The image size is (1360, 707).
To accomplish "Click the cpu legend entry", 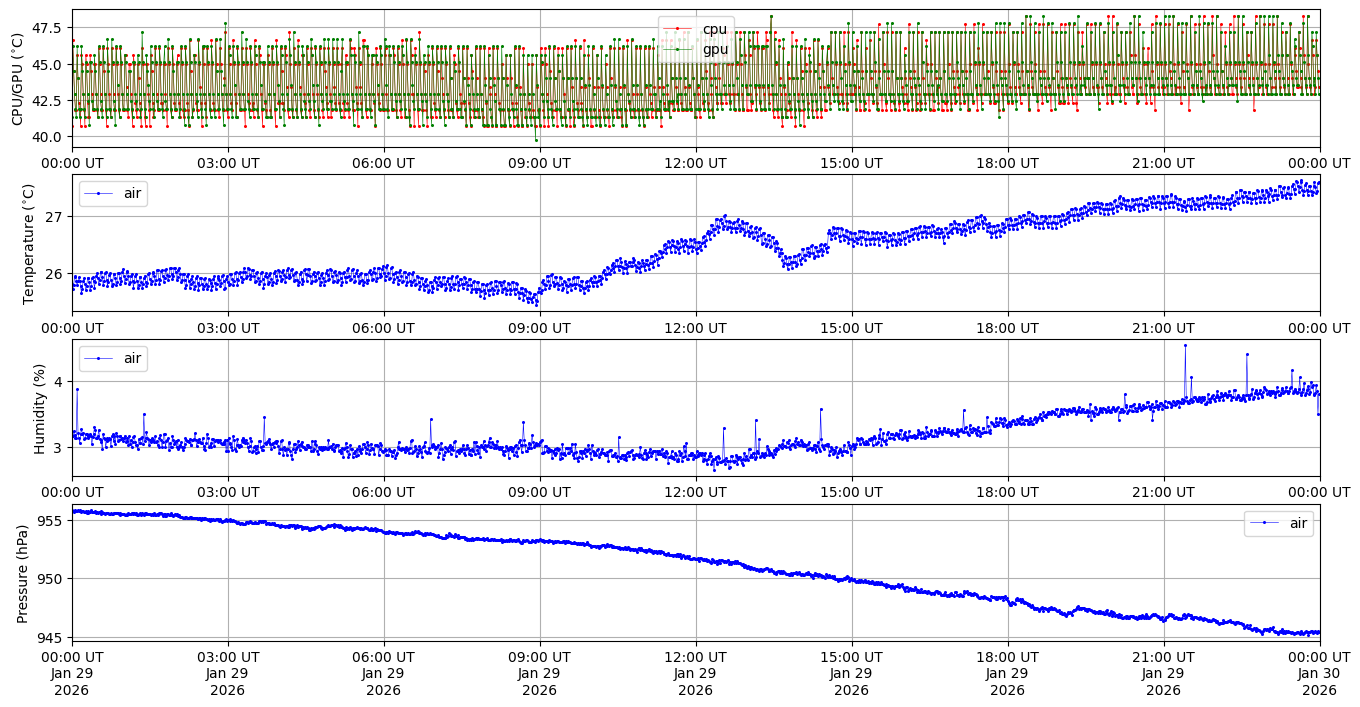I will [x=714, y=29].
